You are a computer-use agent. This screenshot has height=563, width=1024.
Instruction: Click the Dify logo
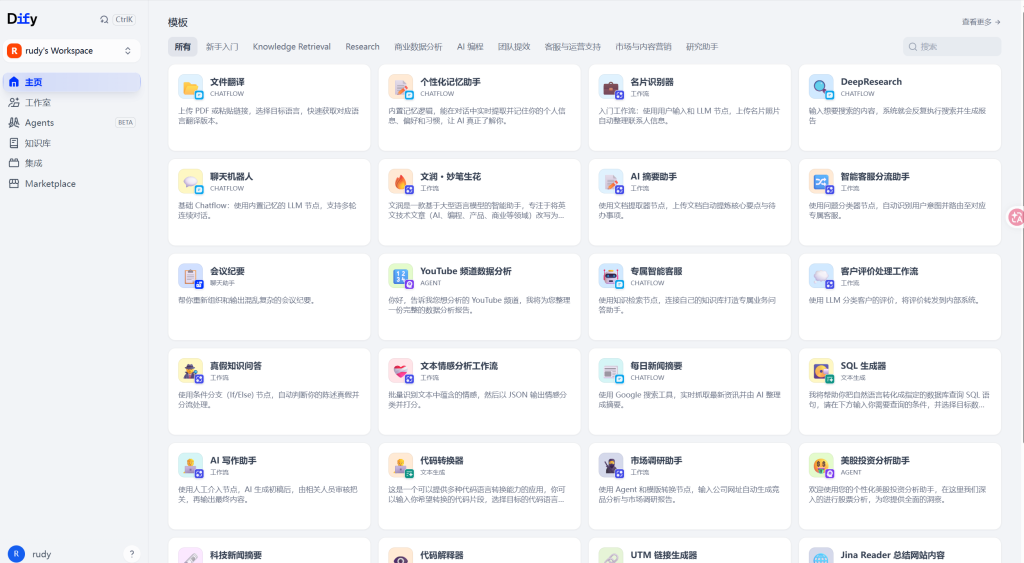click(22, 19)
